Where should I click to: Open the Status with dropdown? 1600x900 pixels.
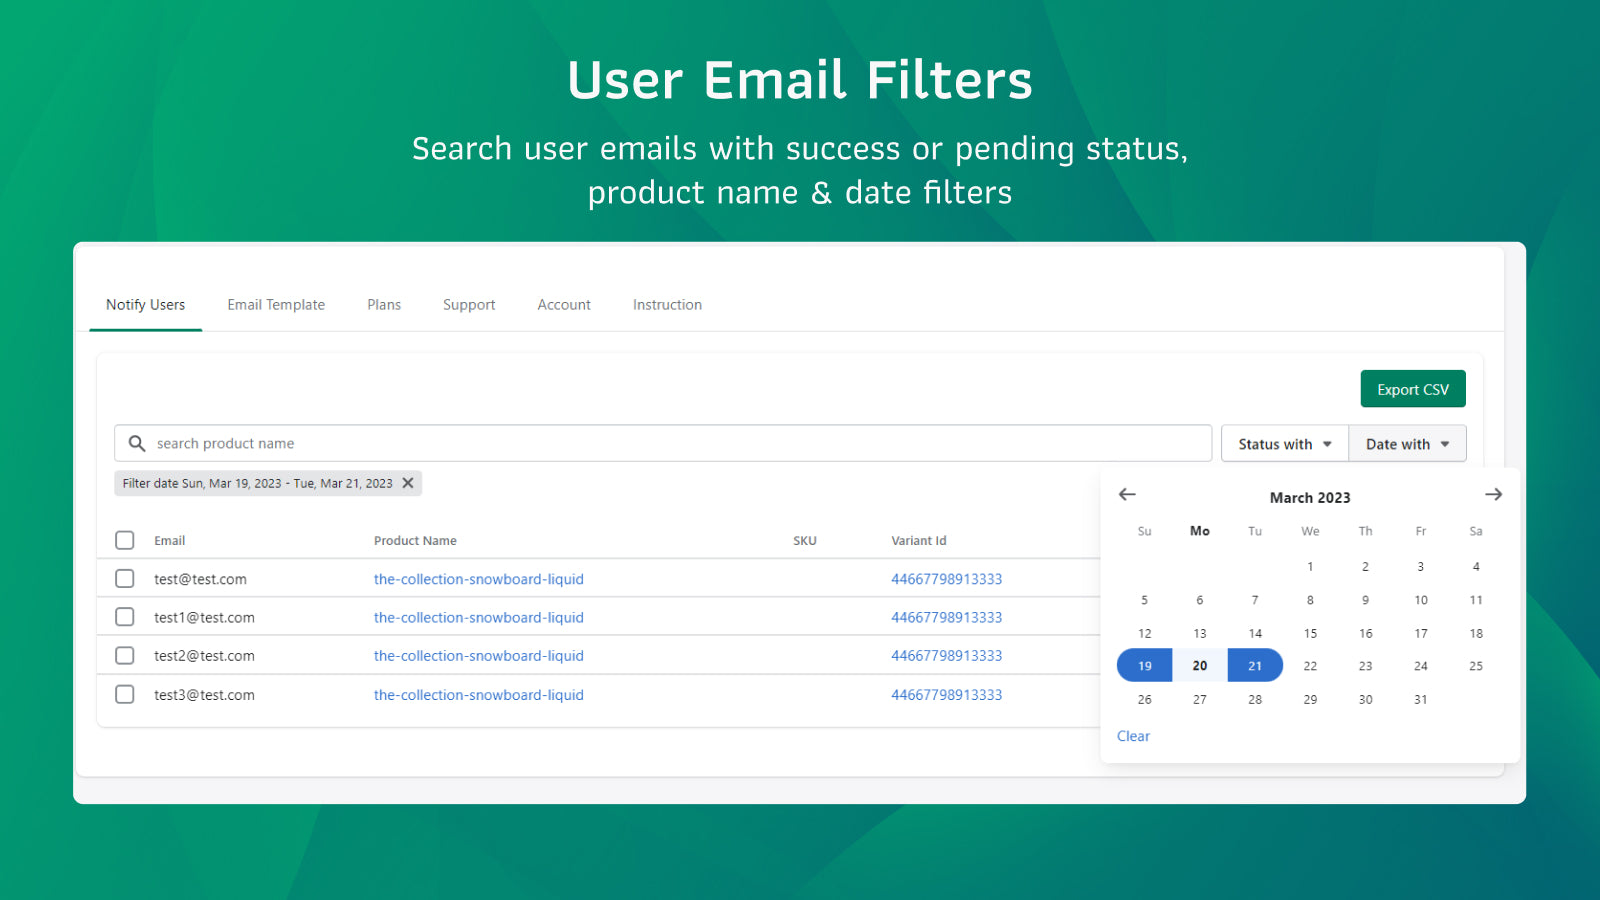coord(1284,444)
